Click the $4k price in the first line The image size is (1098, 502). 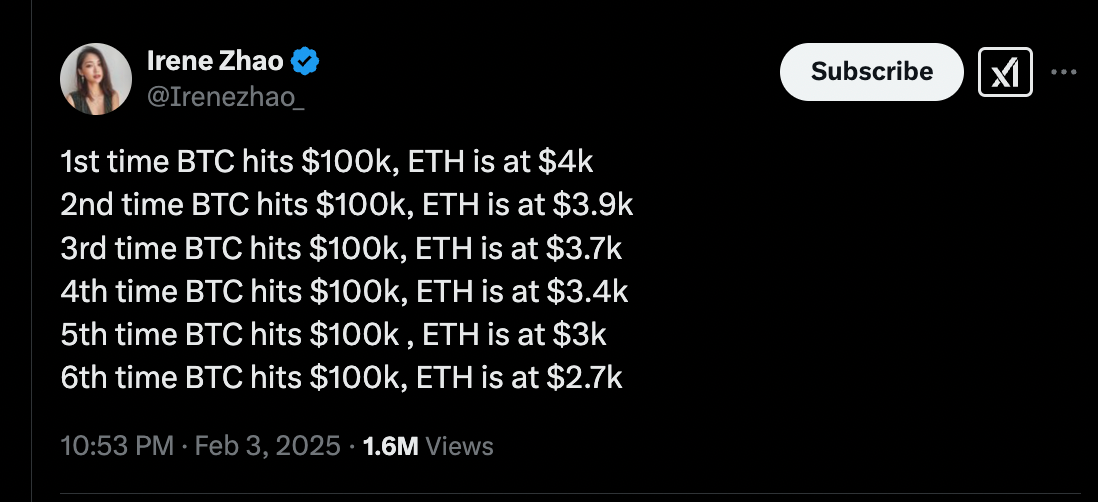pos(578,160)
